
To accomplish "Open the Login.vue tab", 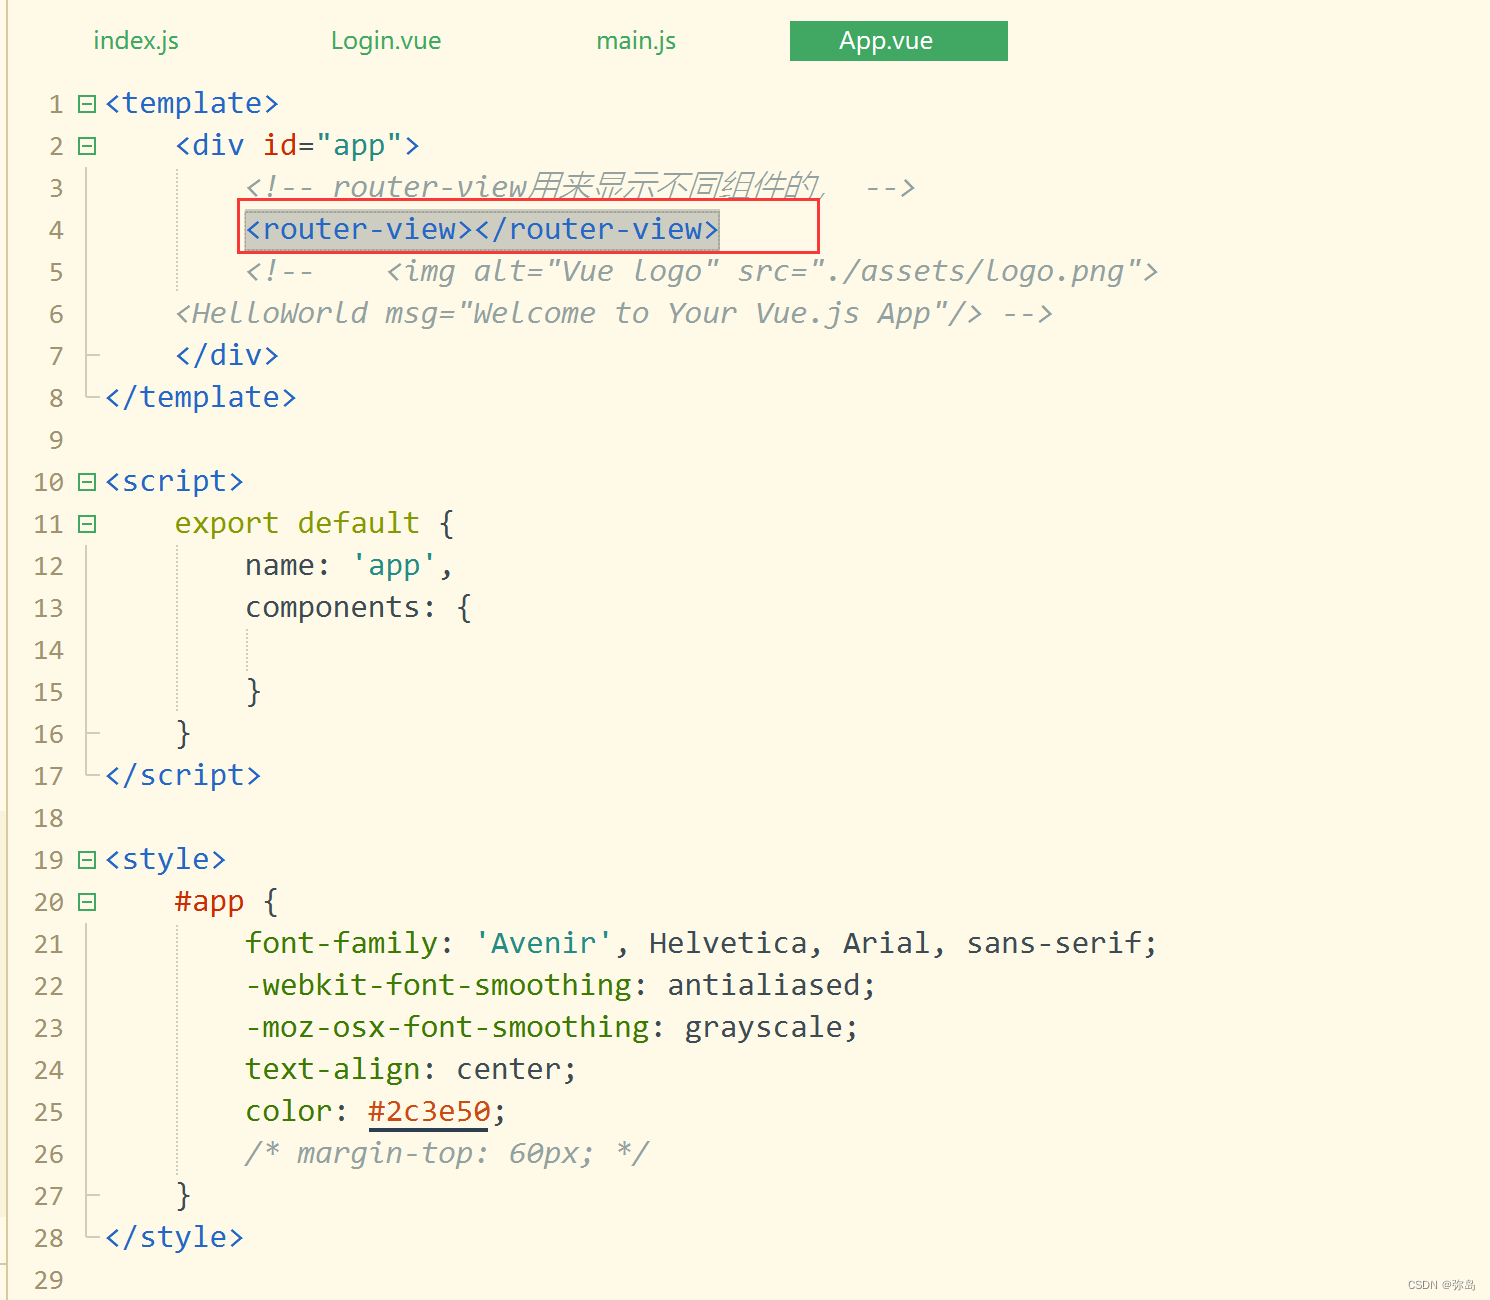I will [386, 41].
